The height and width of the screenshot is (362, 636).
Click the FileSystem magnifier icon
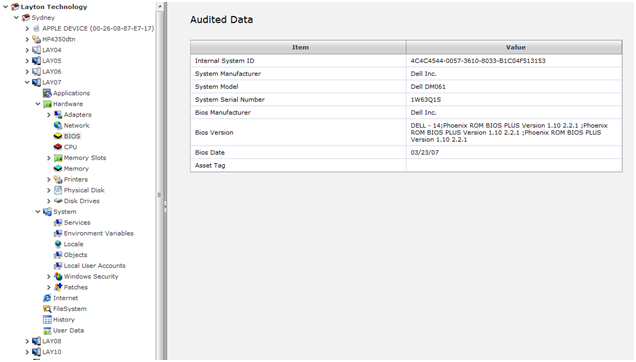click(47, 308)
